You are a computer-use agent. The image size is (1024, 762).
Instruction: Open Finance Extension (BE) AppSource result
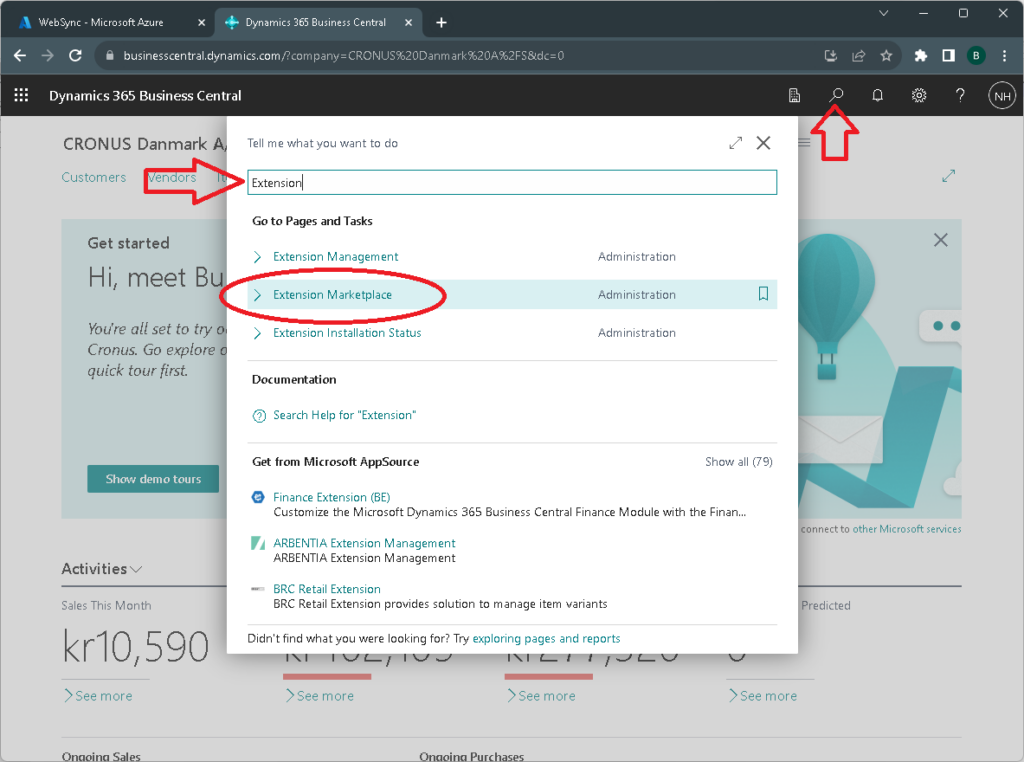pyautogui.click(x=333, y=497)
